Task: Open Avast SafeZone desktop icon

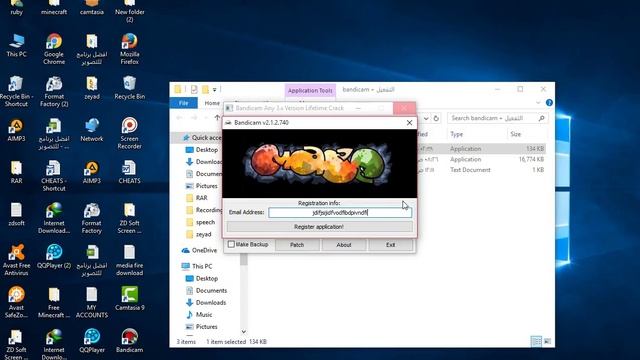Action: tap(16, 302)
